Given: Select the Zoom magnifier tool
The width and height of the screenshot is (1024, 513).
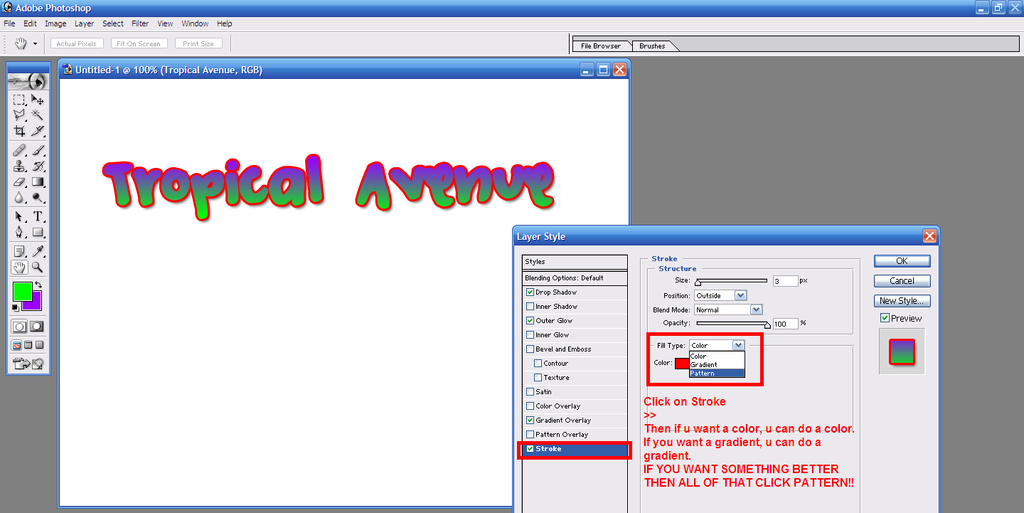Looking at the screenshot, I should (38, 267).
